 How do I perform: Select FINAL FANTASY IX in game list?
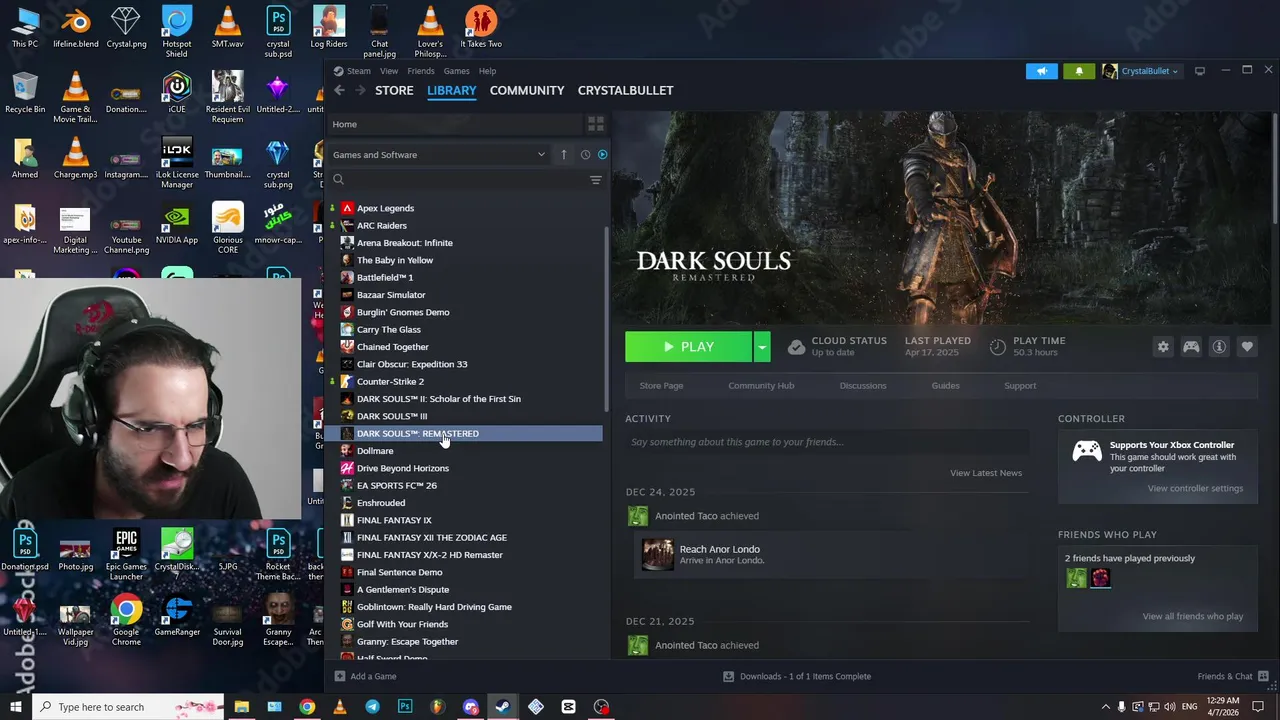(x=394, y=520)
